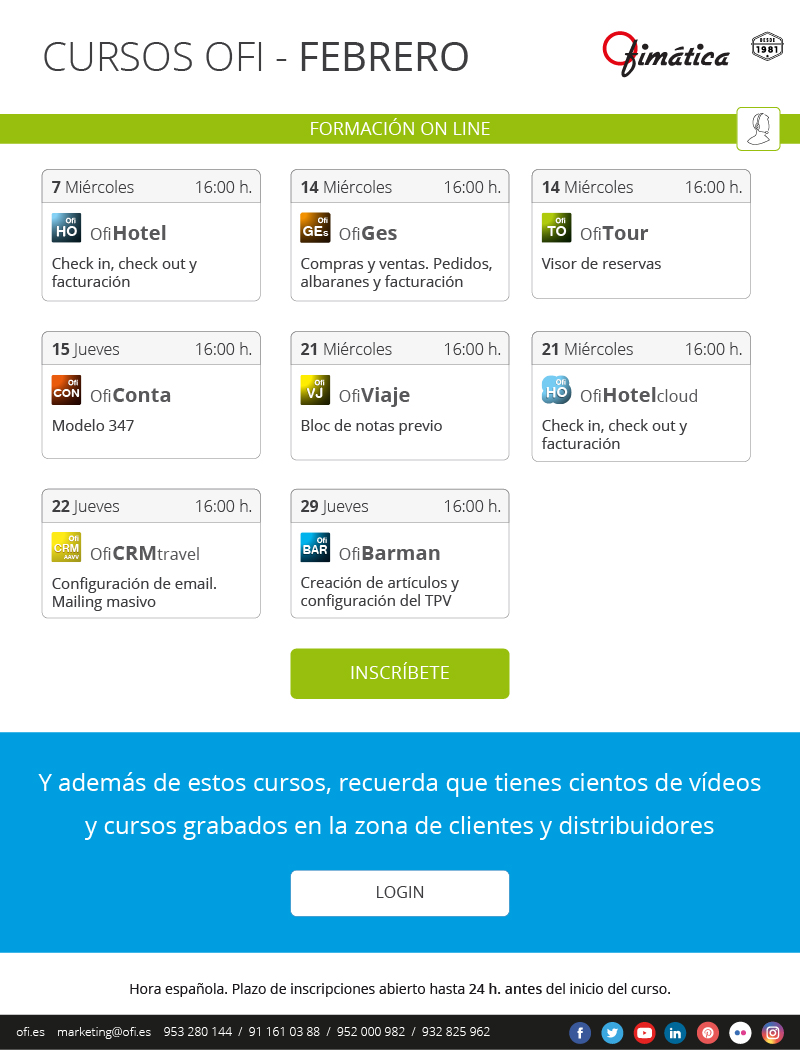Viewport: 800px width, 1050px height.
Task: Click the Ofimática logo in the header
Action: (666, 54)
